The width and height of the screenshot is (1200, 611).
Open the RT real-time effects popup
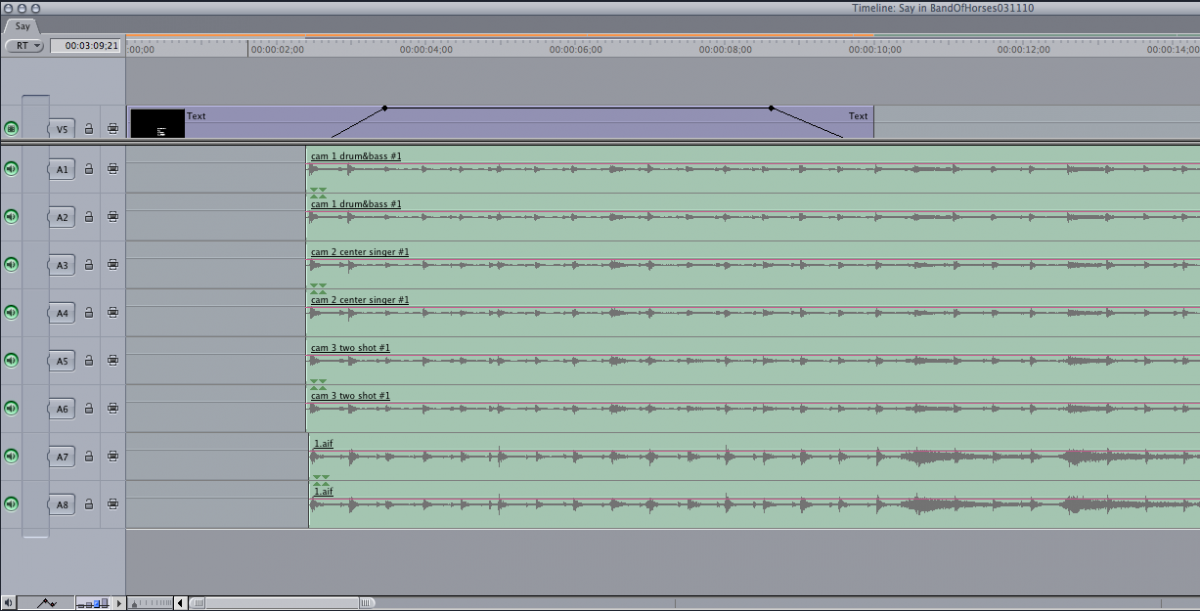point(24,46)
